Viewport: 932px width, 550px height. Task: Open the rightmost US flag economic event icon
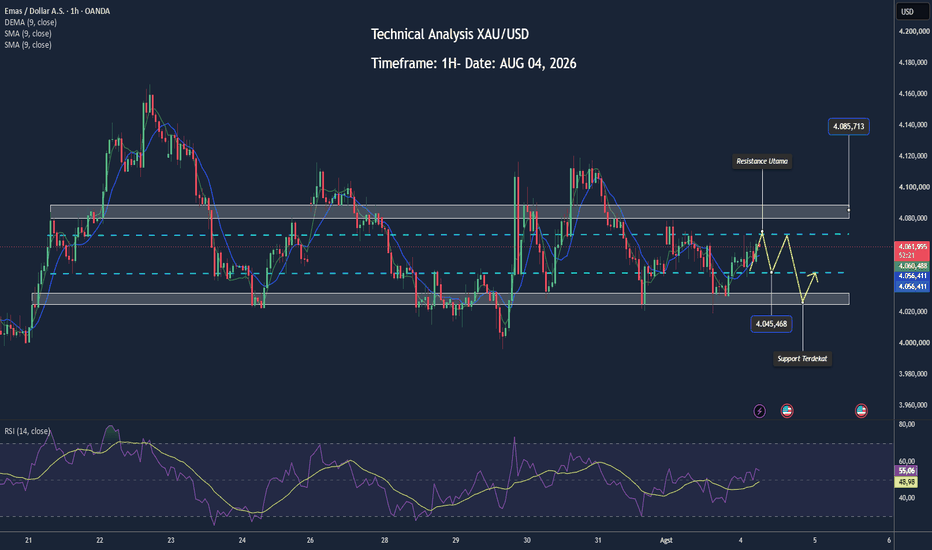(x=861, y=411)
